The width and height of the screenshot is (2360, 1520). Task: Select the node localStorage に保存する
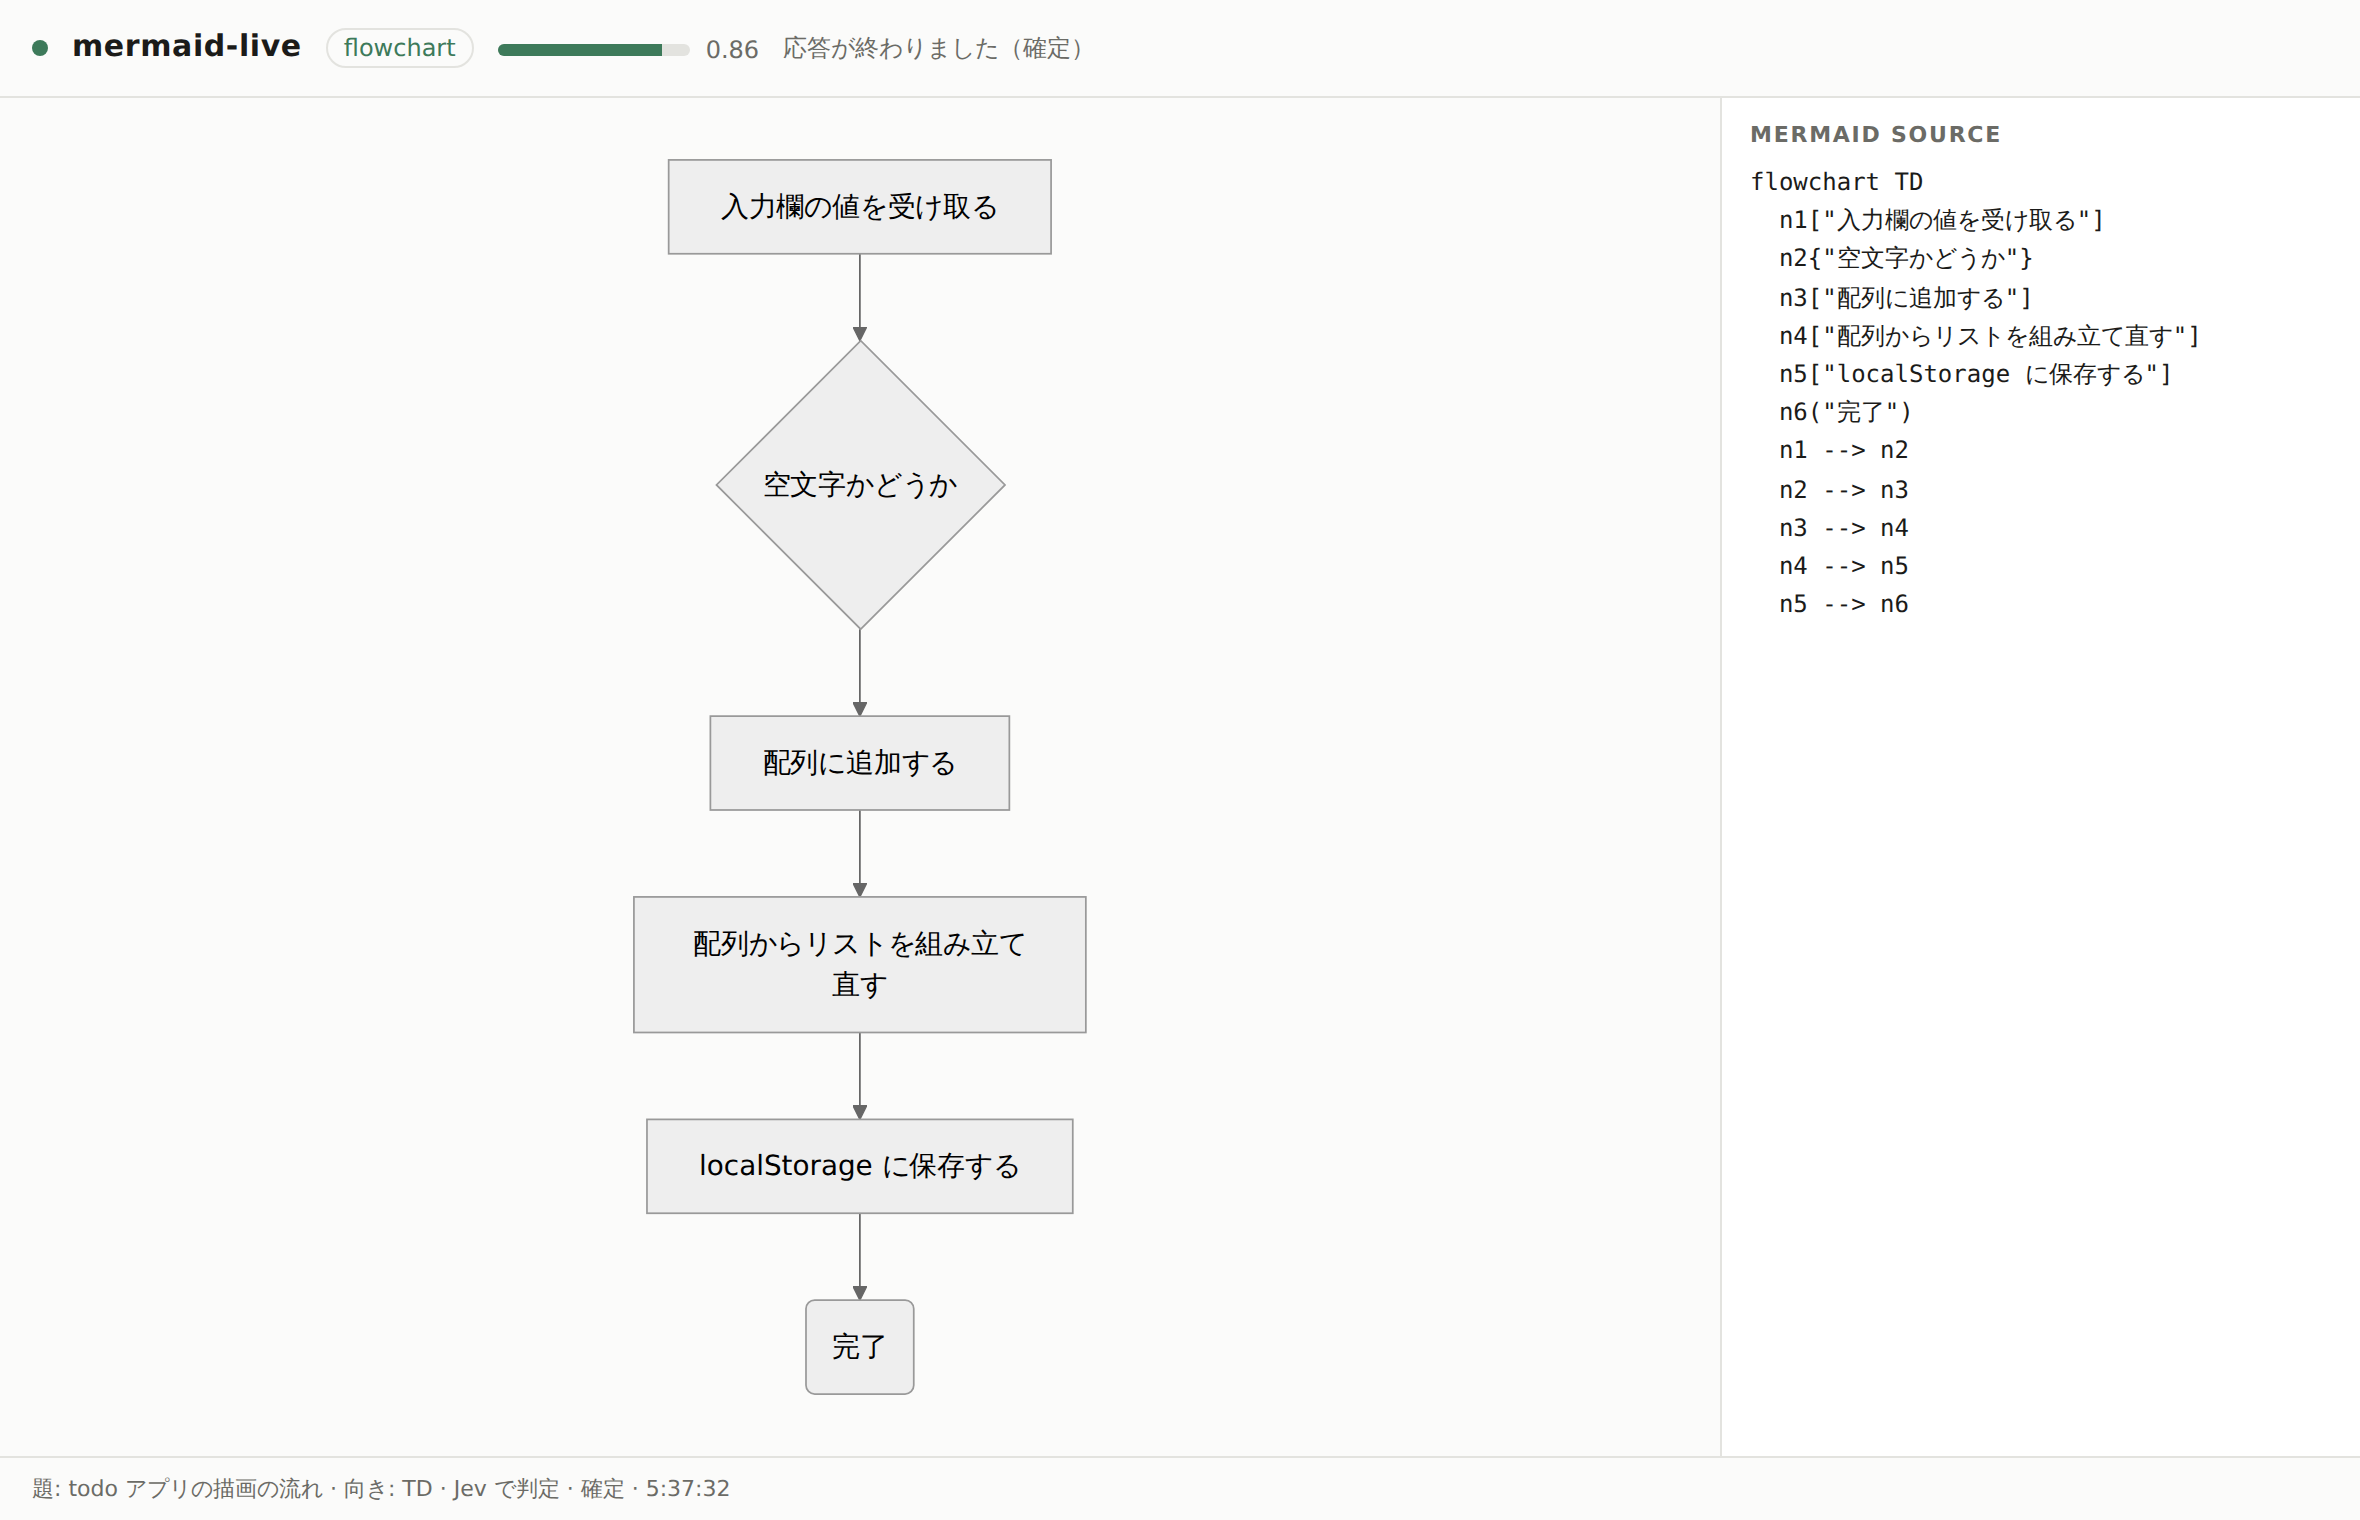click(859, 1166)
